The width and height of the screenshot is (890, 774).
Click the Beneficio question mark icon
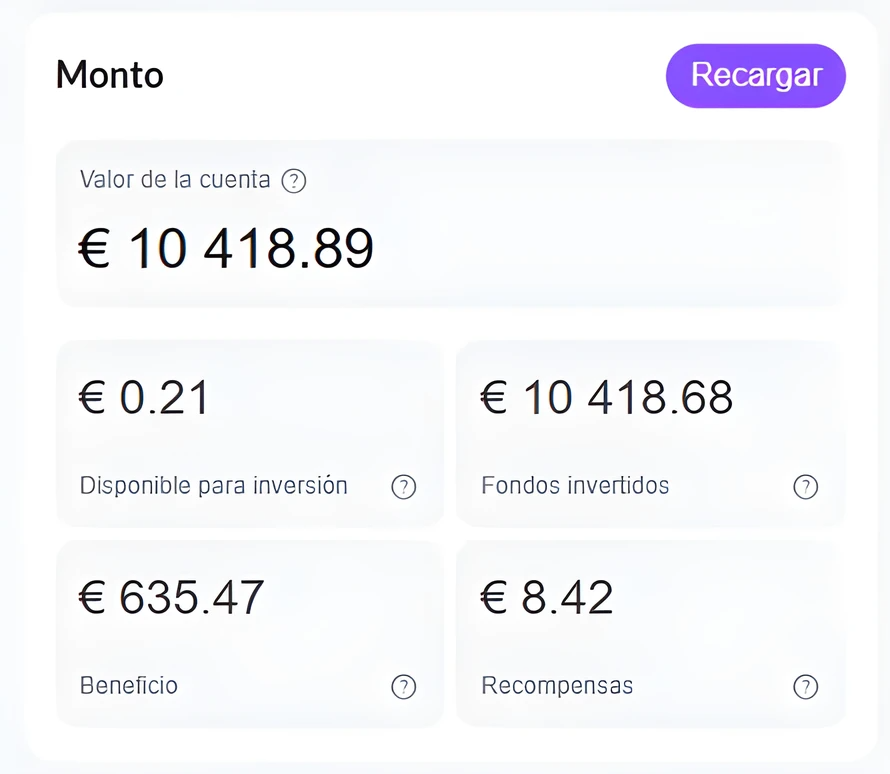(x=403, y=687)
